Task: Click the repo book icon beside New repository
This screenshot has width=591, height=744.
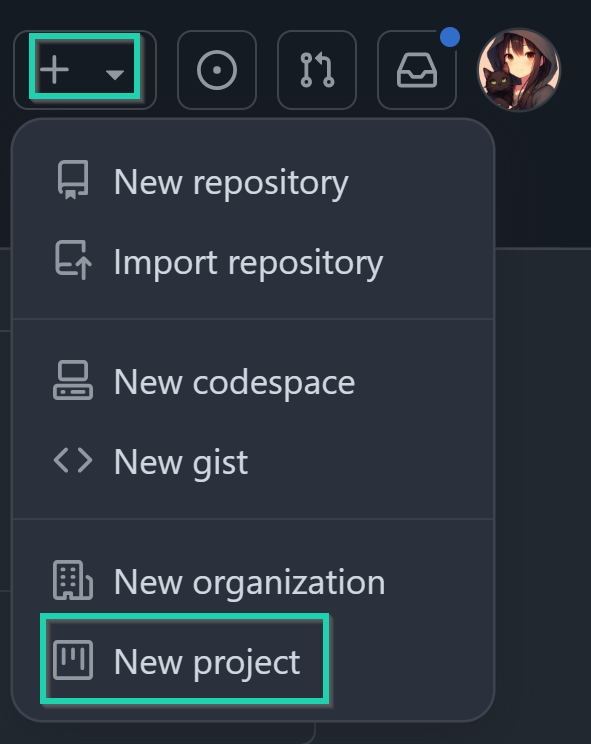Action: (x=73, y=180)
